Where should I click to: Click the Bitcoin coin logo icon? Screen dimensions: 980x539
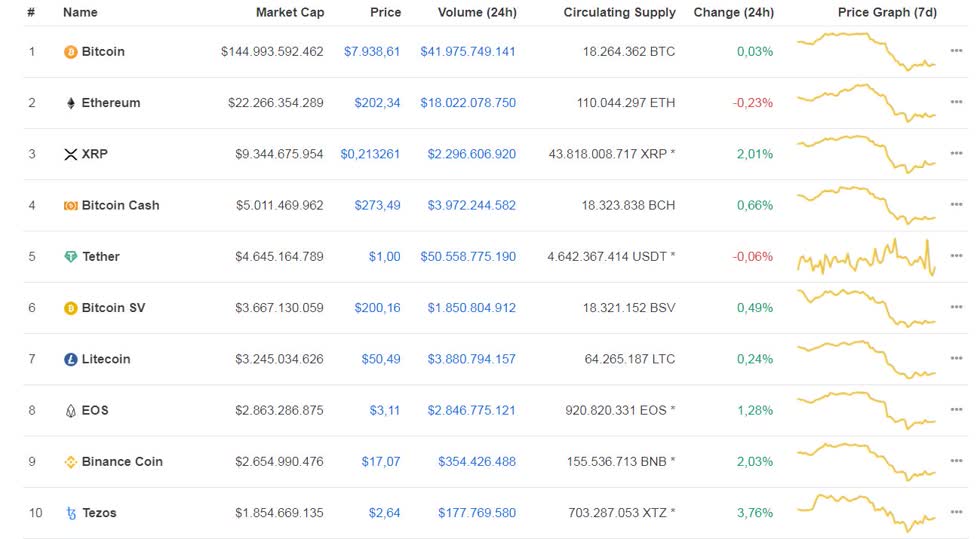71,51
